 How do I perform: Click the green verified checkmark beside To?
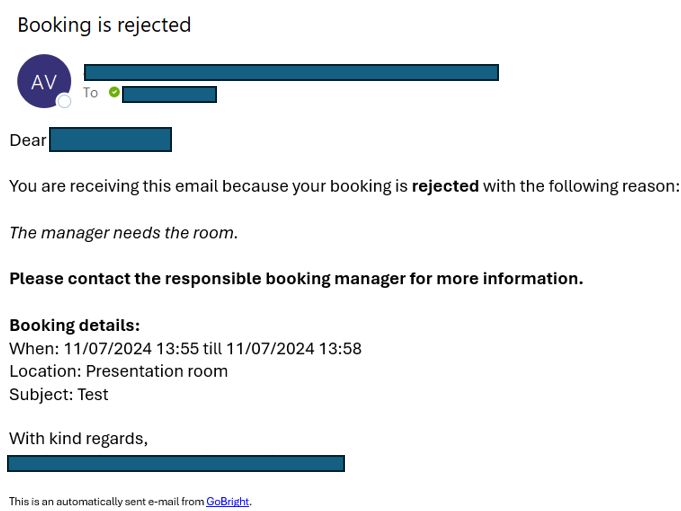pos(114,92)
